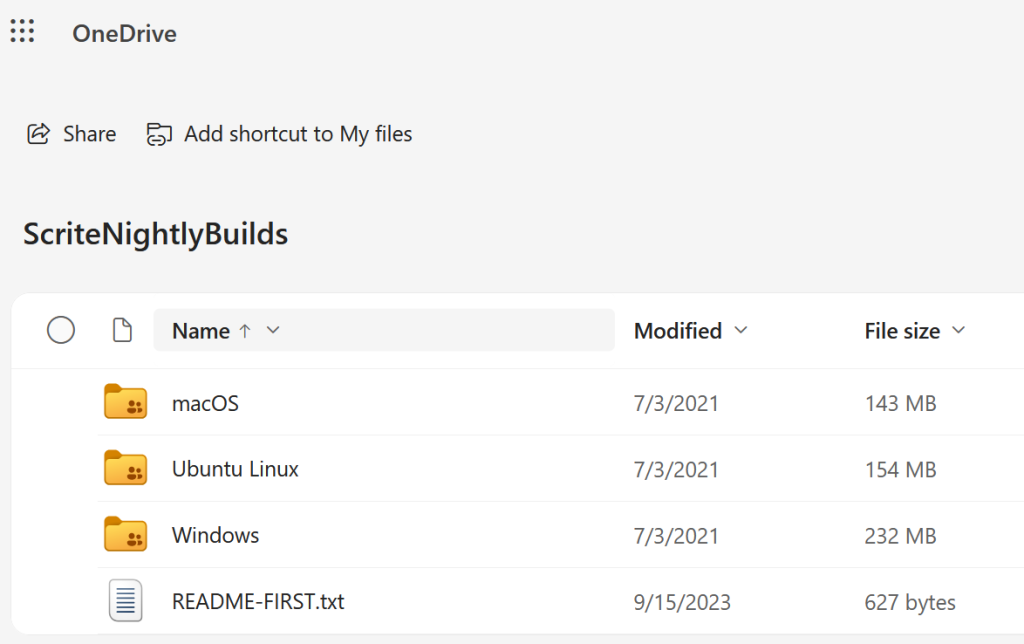This screenshot has height=644, width=1024.
Task: Open README-FIRST.txt file name
Action: (258, 602)
